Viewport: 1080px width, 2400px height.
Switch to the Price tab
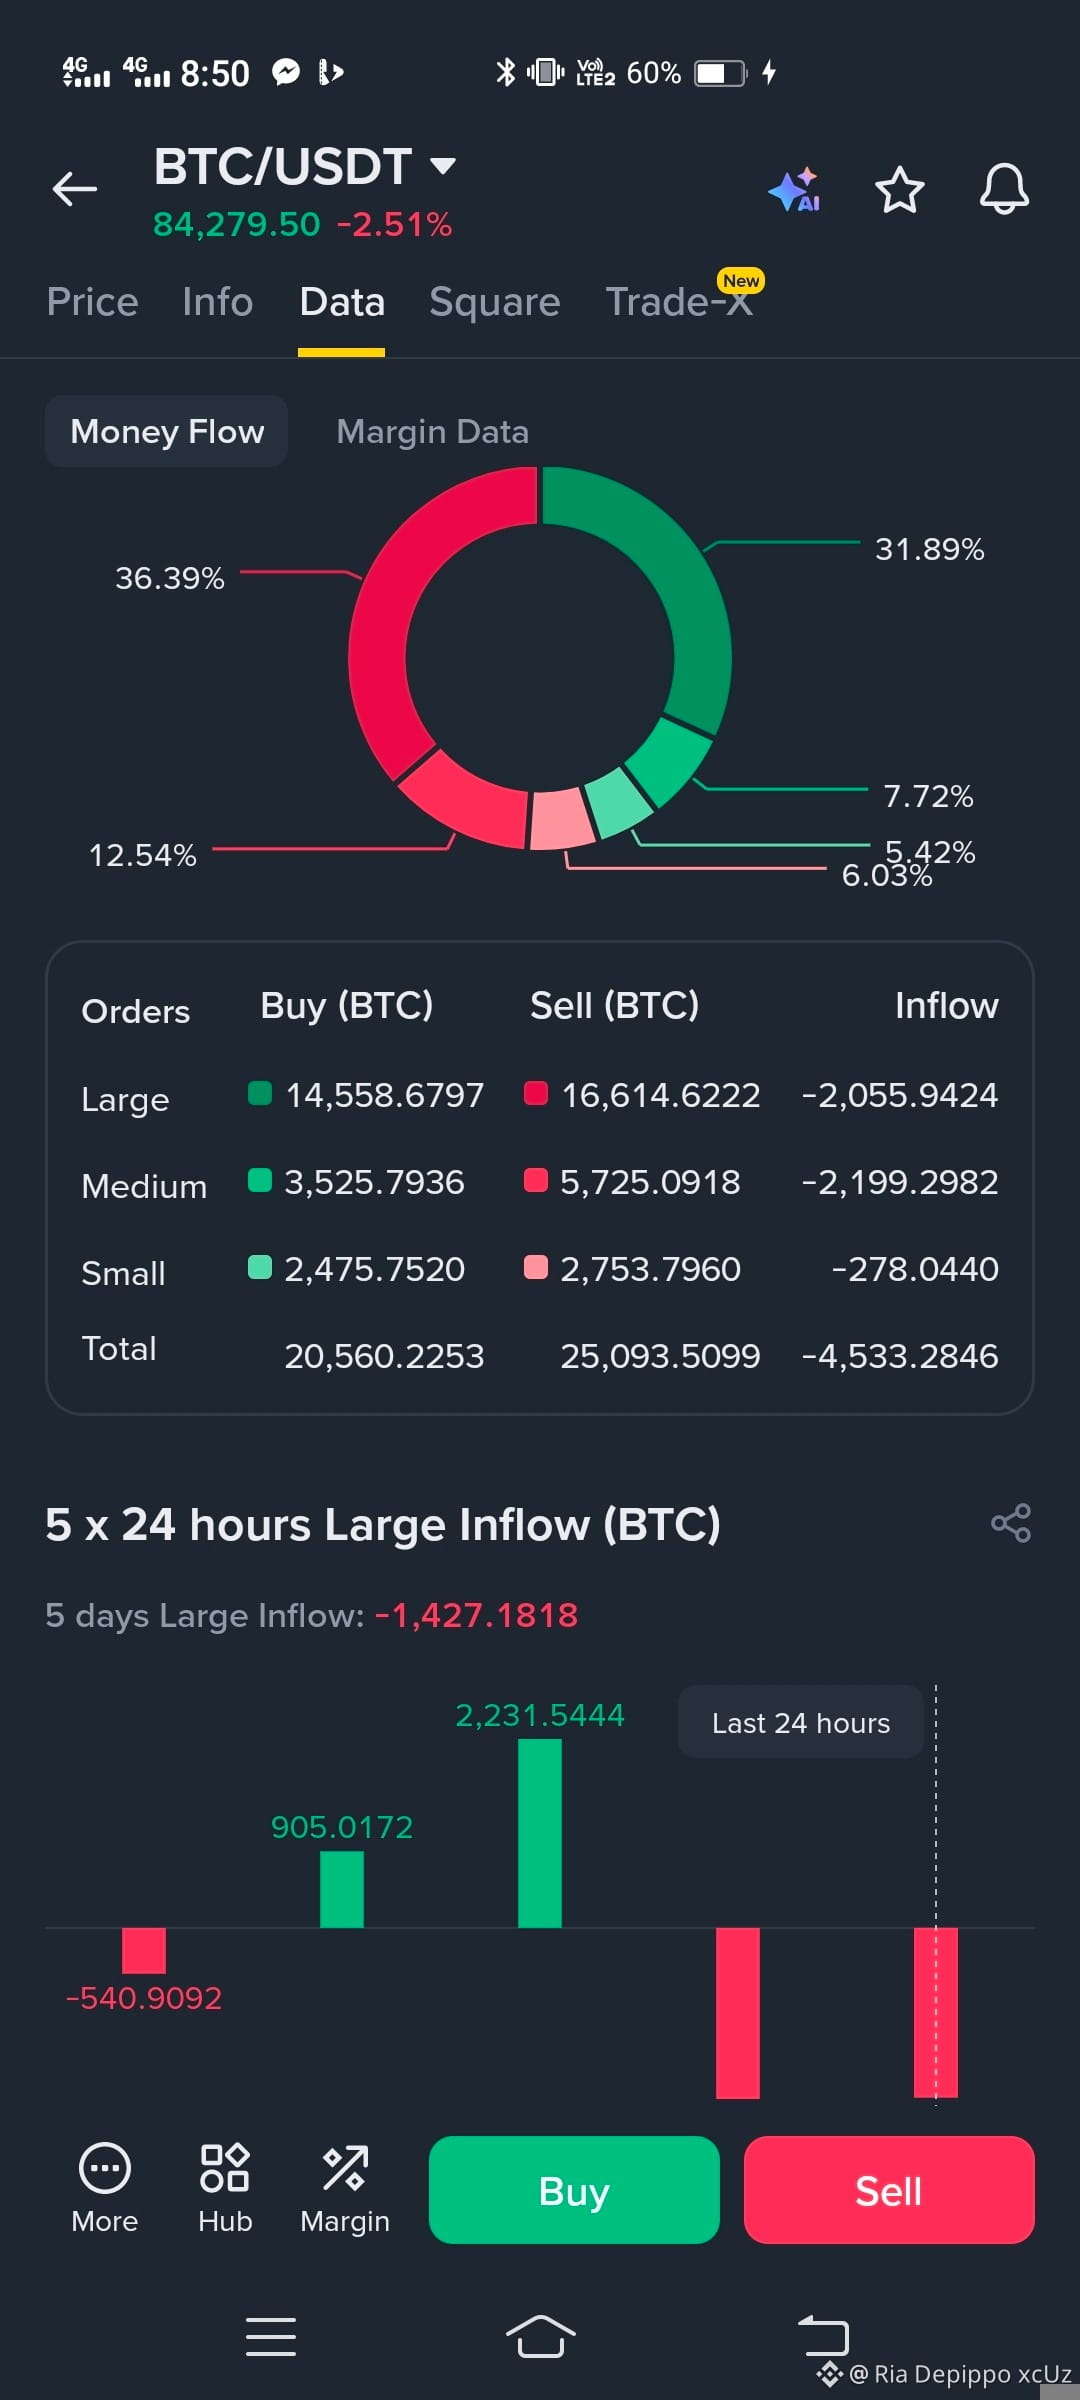coord(92,302)
